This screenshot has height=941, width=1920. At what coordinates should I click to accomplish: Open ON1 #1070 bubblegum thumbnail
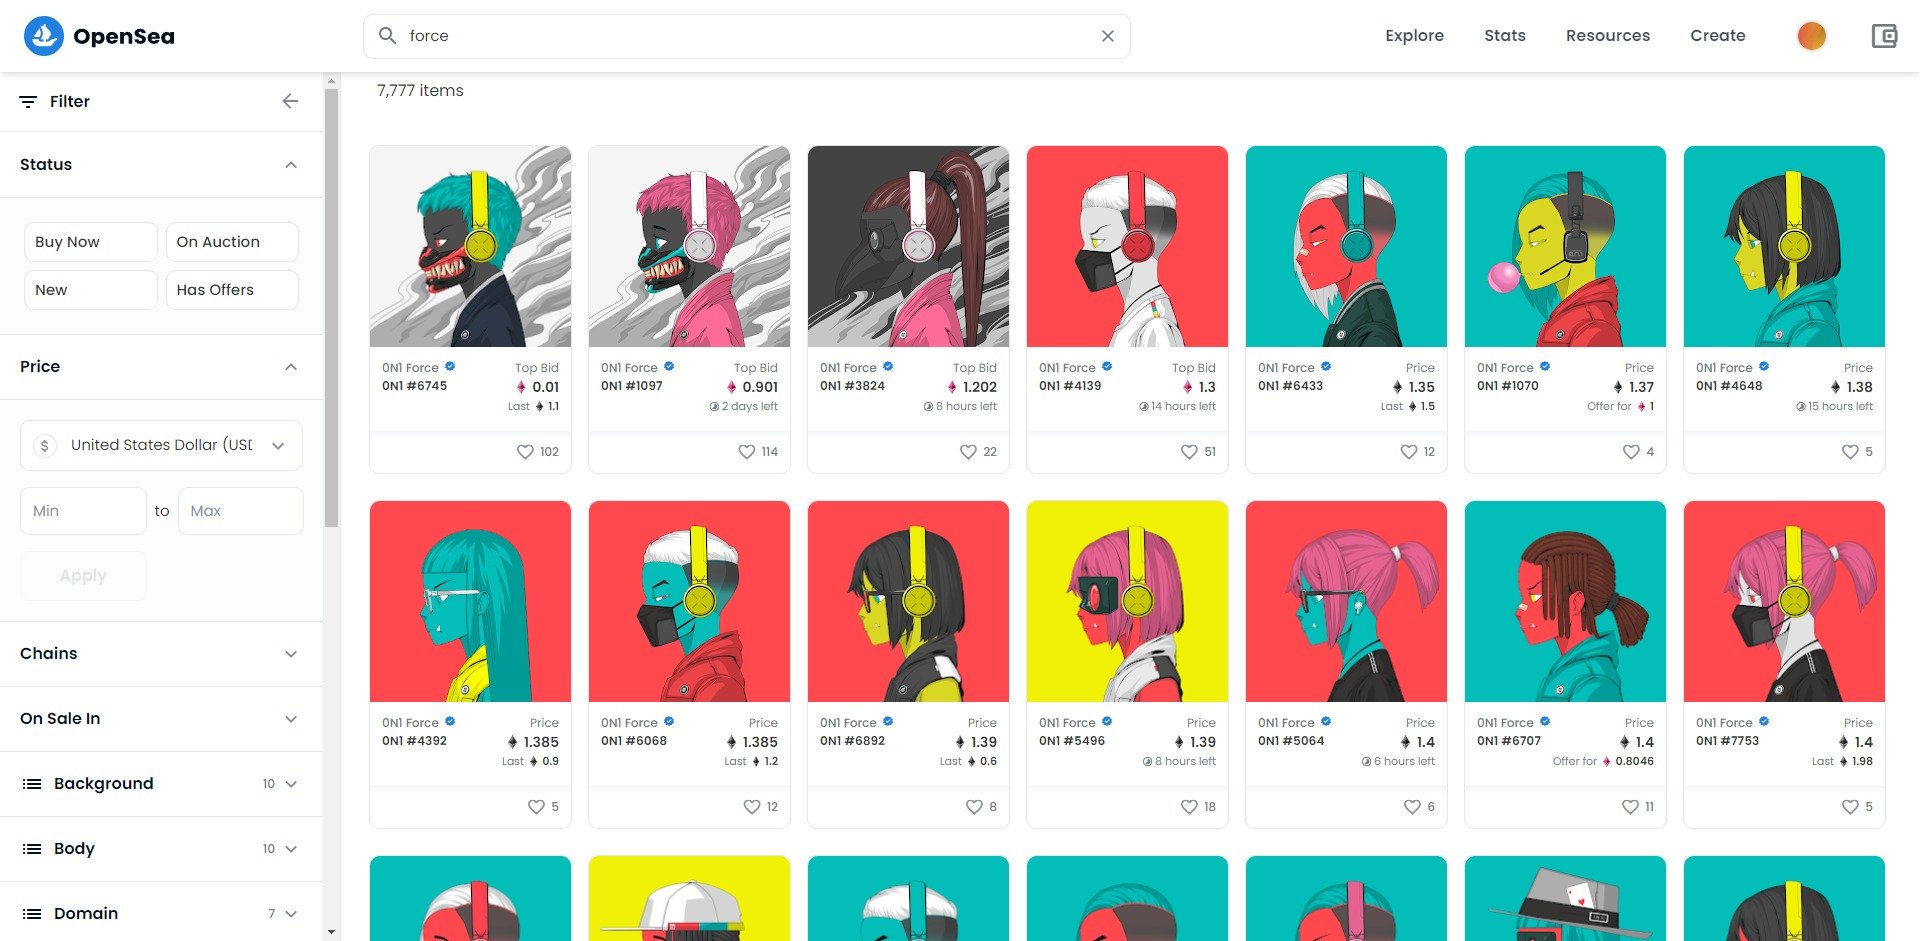1565,247
